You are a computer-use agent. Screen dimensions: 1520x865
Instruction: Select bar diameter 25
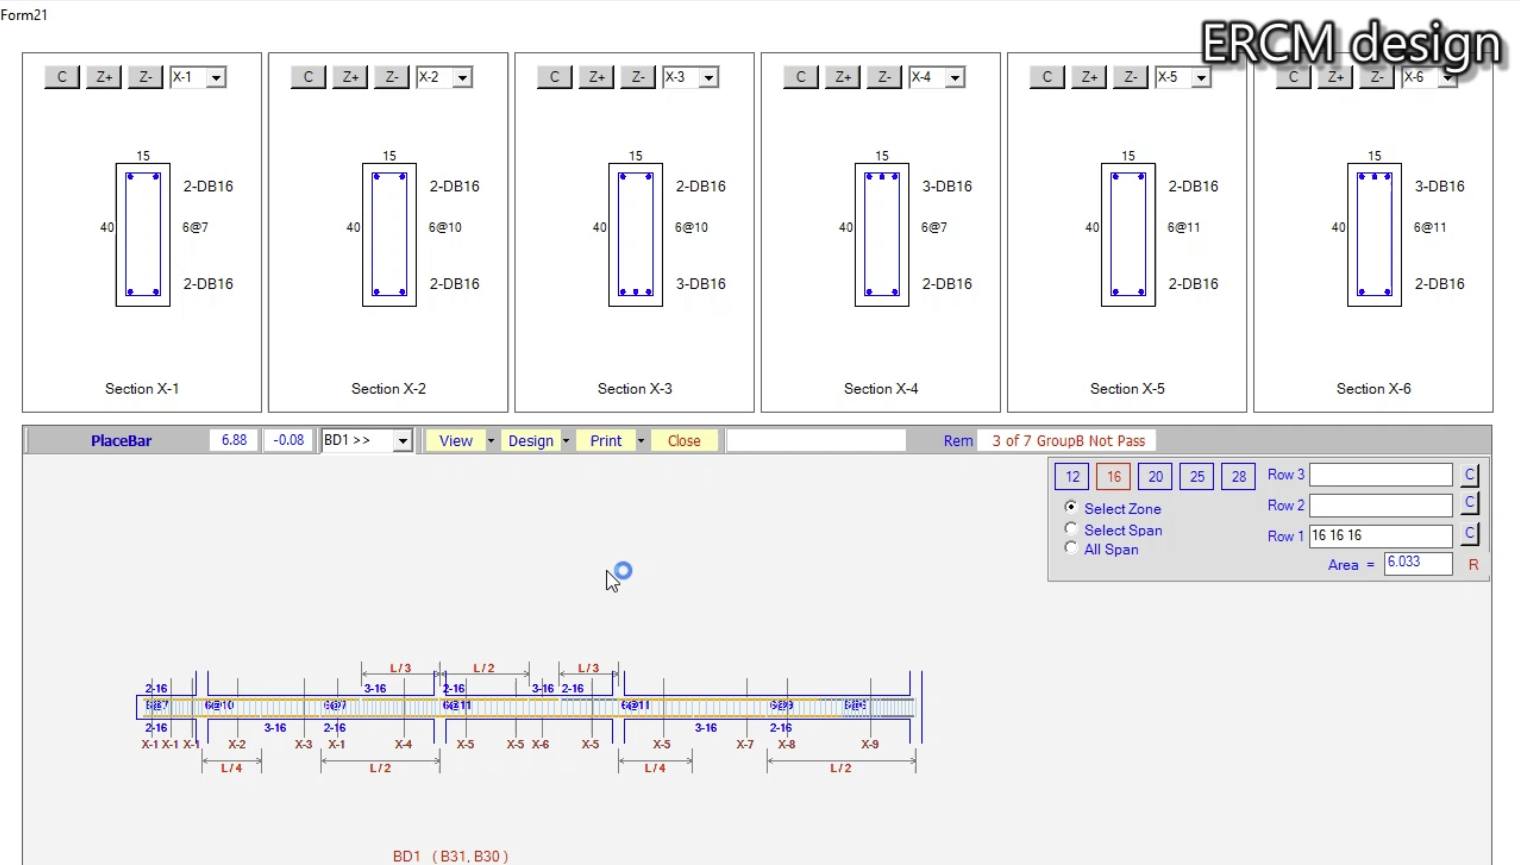click(x=1197, y=477)
